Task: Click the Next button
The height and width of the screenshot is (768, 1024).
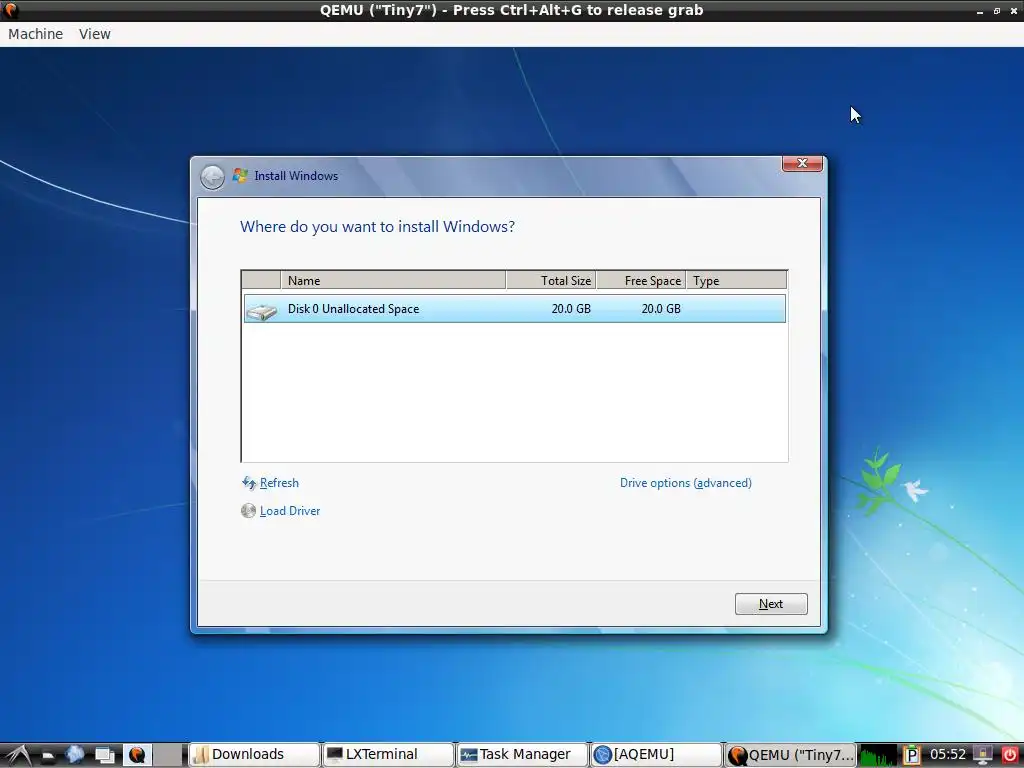Action: point(771,604)
